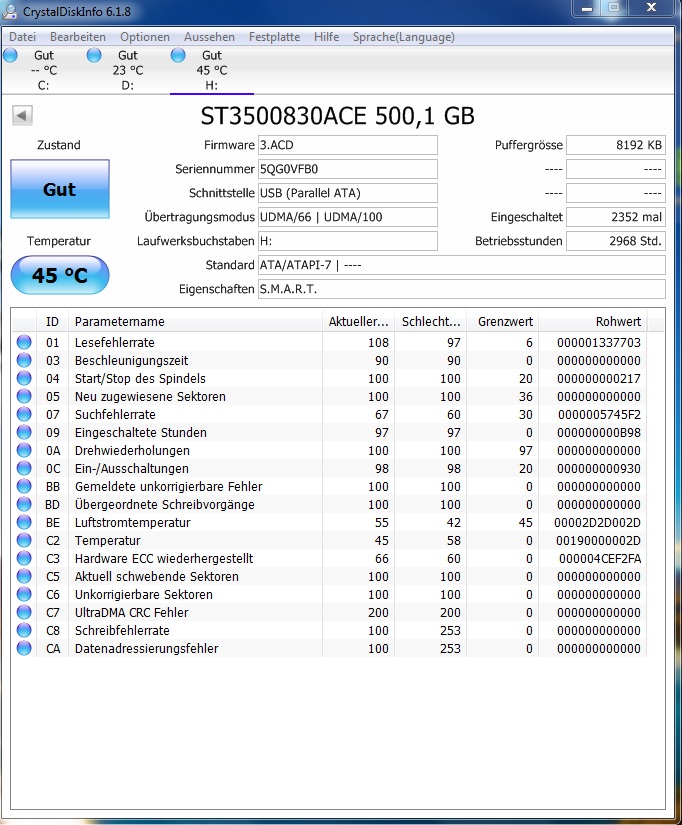This screenshot has width=682, height=825.
Task: Open the Festplatte menu
Action: click(x=274, y=37)
